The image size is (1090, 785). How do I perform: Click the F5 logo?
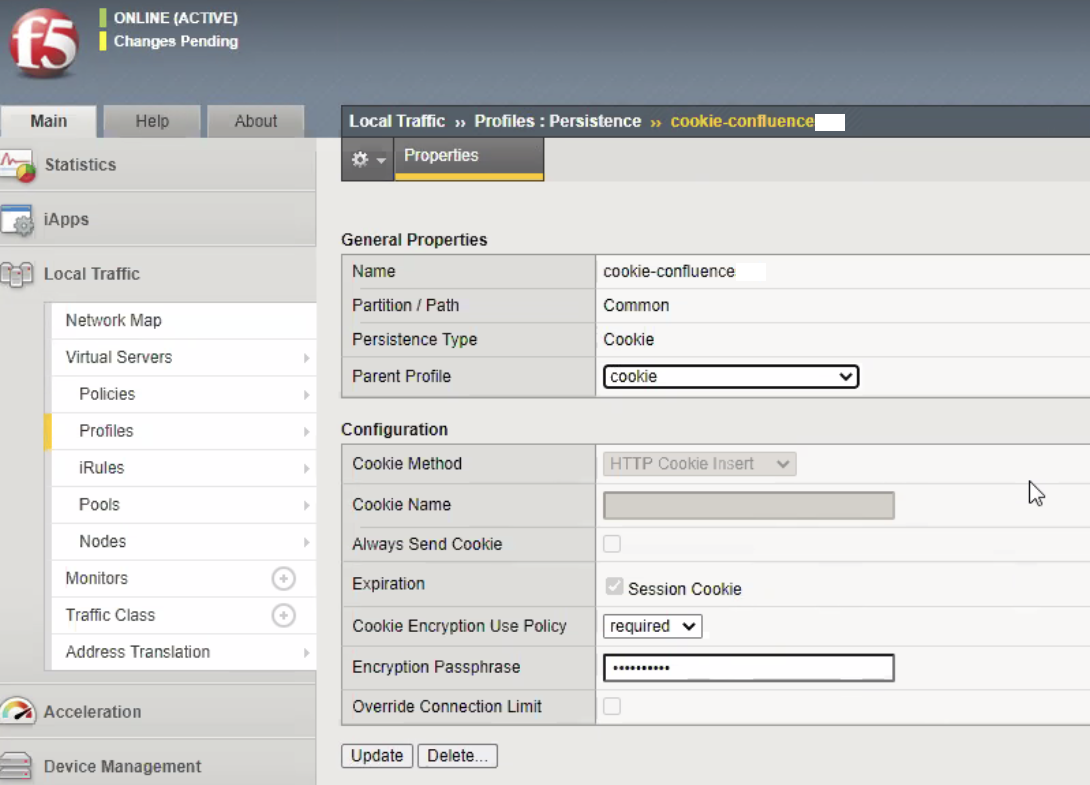(43, 43)
